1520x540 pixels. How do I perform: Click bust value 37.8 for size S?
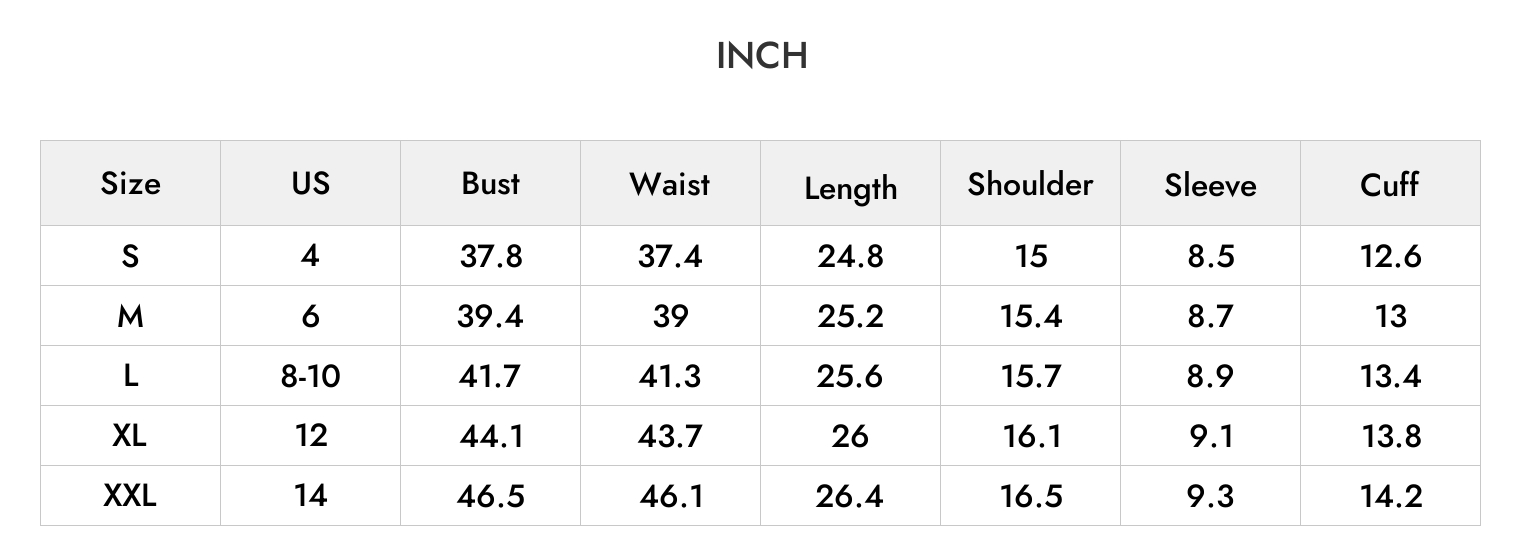tap(491, 256)
